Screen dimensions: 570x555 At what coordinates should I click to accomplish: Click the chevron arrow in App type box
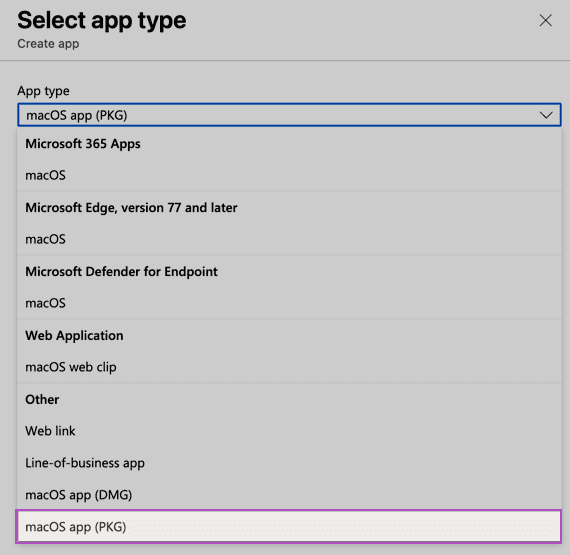[546, 115]
